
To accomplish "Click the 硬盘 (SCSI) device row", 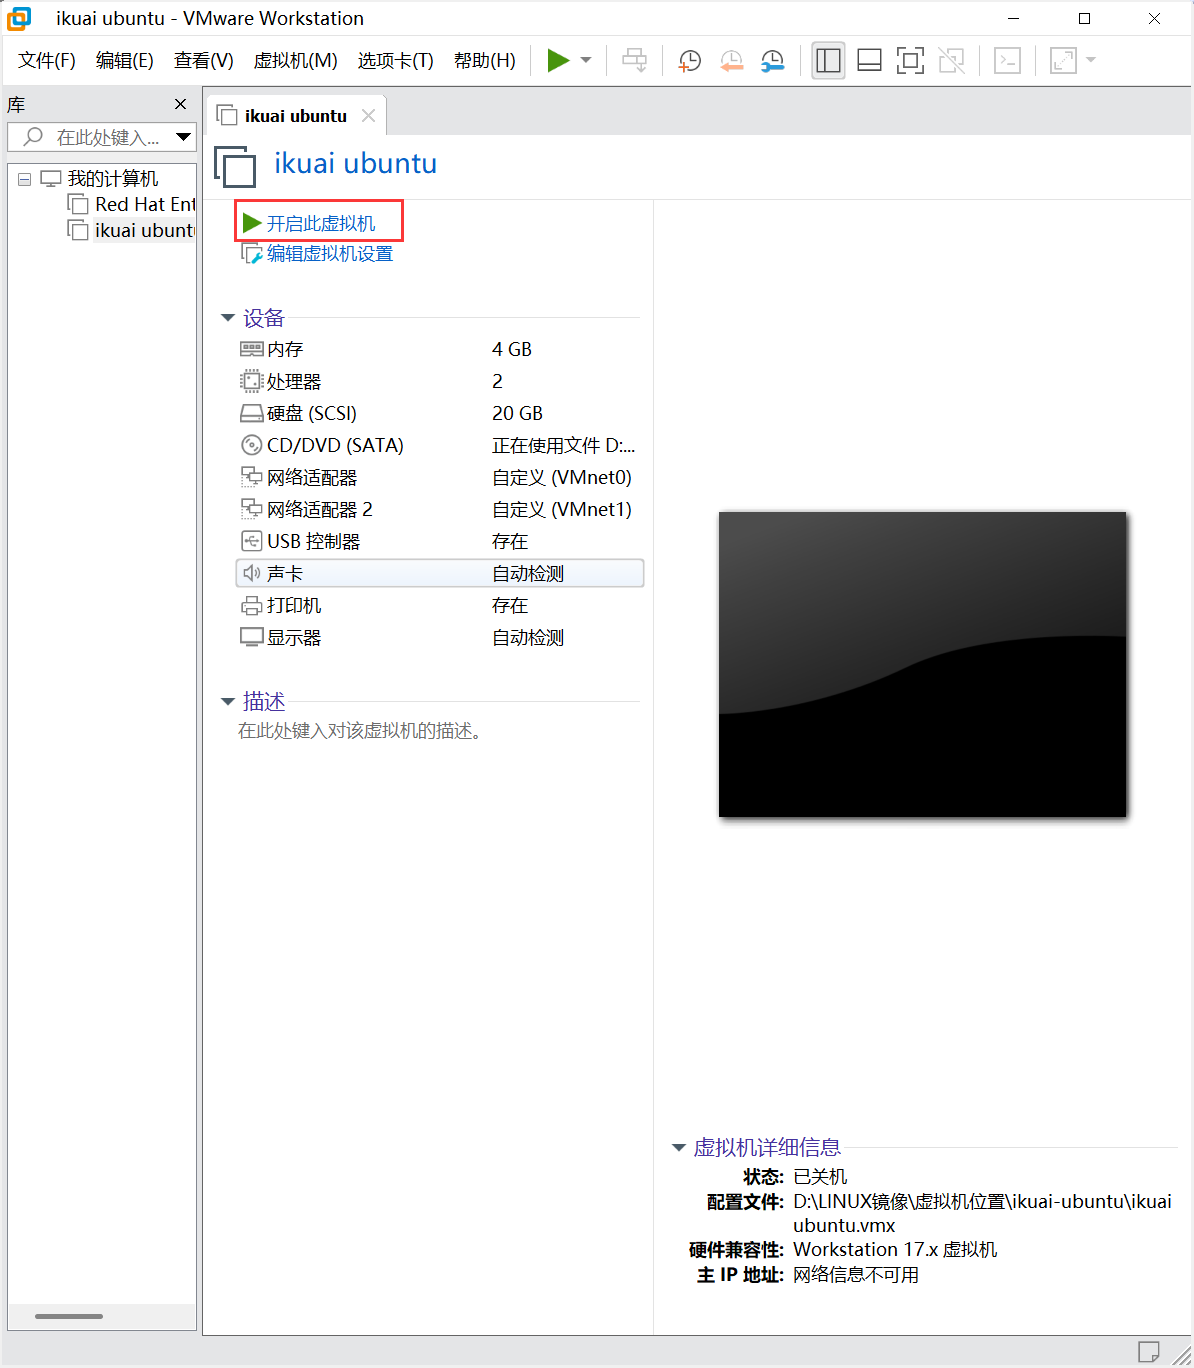I will [x=440, y=413].
